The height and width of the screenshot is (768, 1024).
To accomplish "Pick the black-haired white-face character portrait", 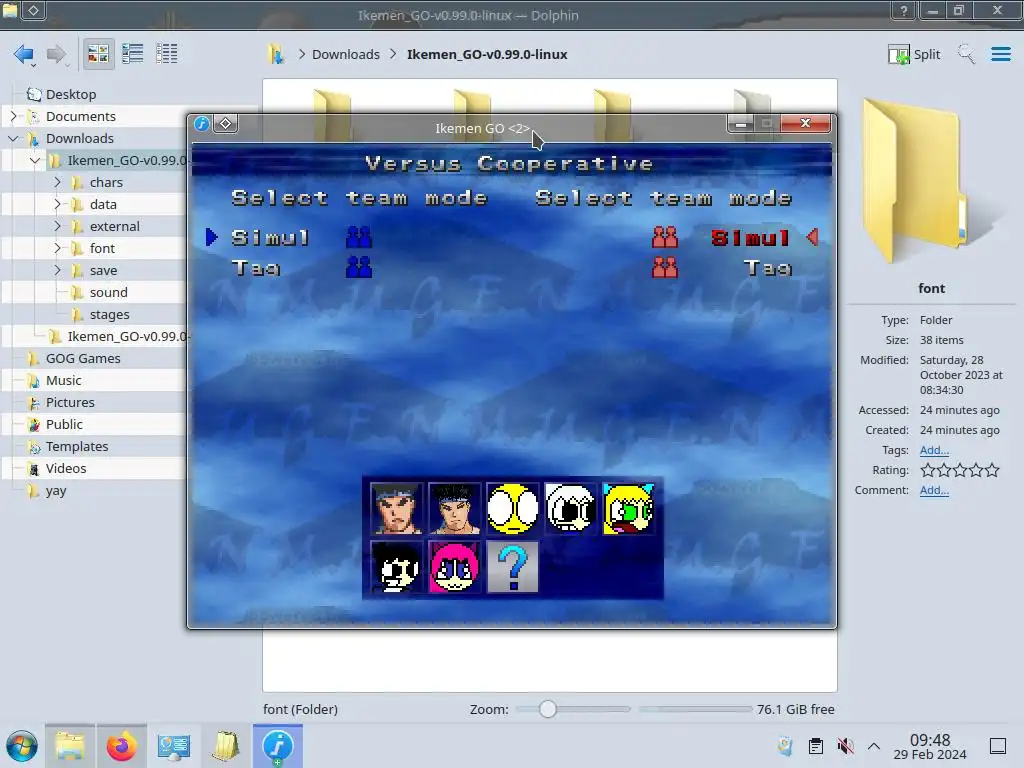I will pyautogui.click(x=396, y=567).
